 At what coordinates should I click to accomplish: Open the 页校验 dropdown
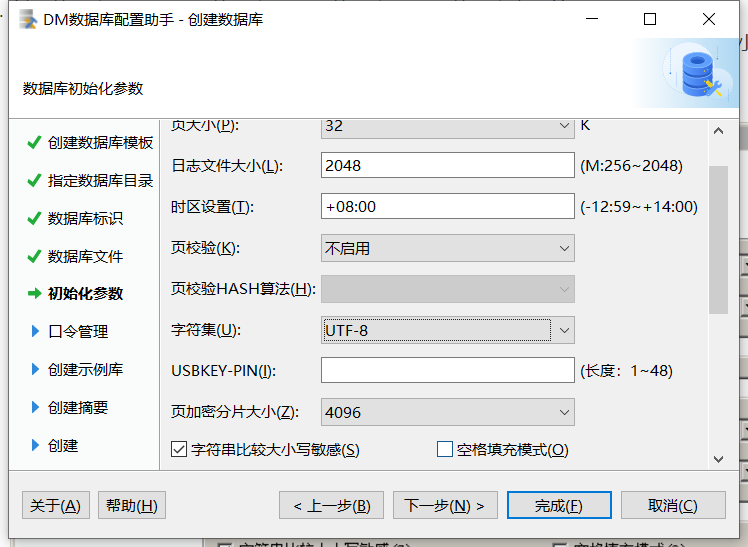click(447, 248)
